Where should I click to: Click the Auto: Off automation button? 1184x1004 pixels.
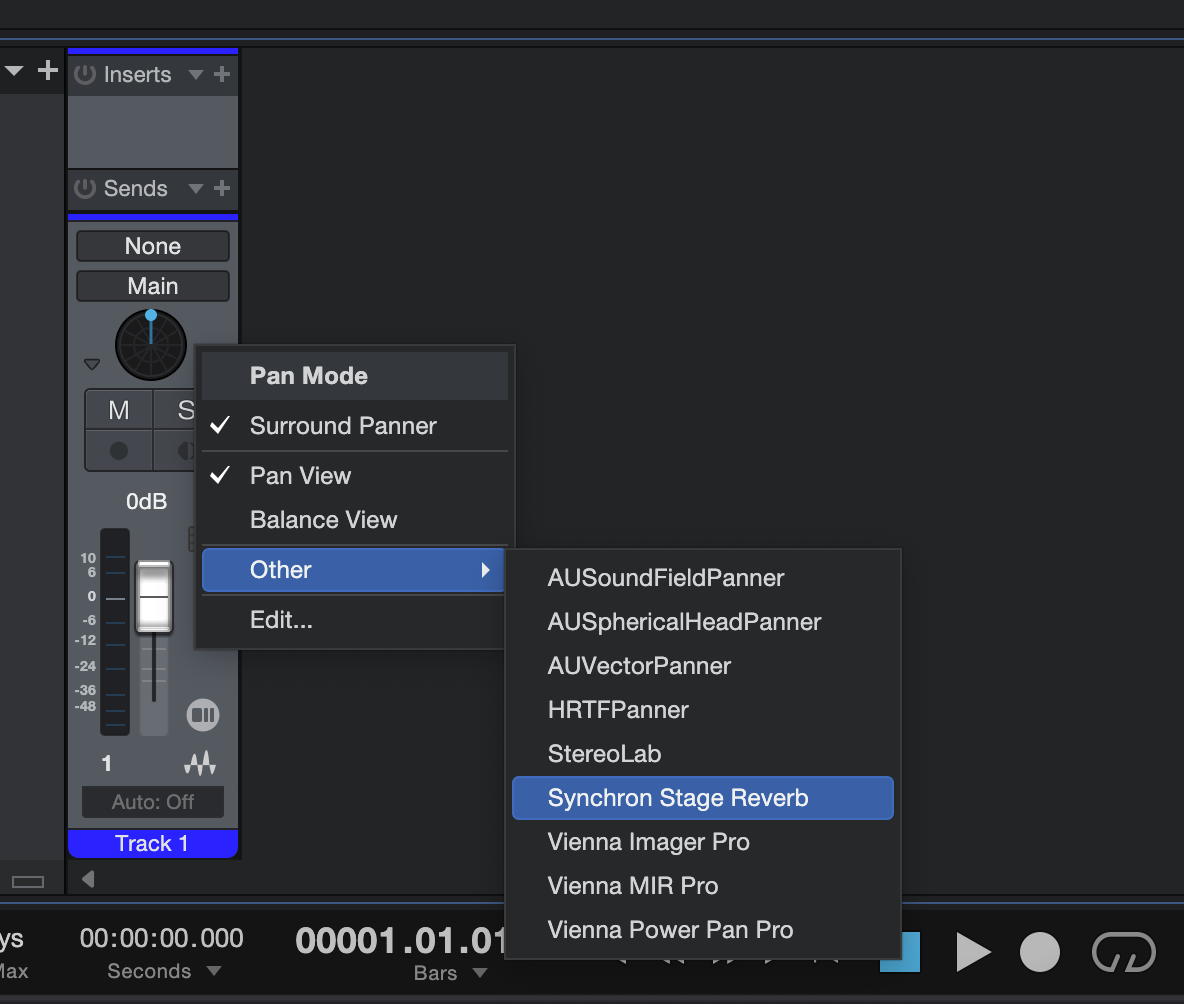coord(153,802)
